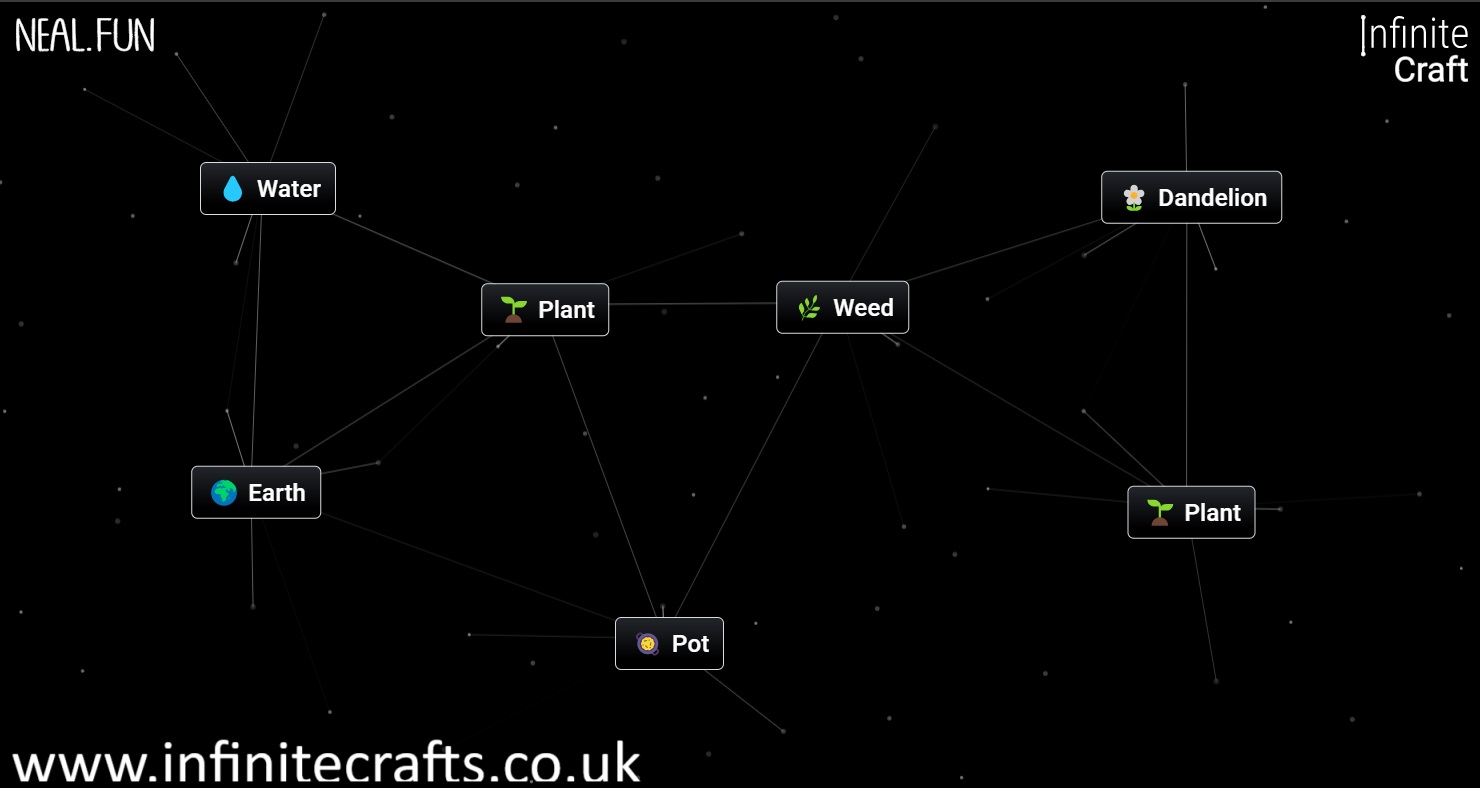Select the seedling icon on upper Plant element
Viewport: 1480px width, 788px height.
point(512,309)
